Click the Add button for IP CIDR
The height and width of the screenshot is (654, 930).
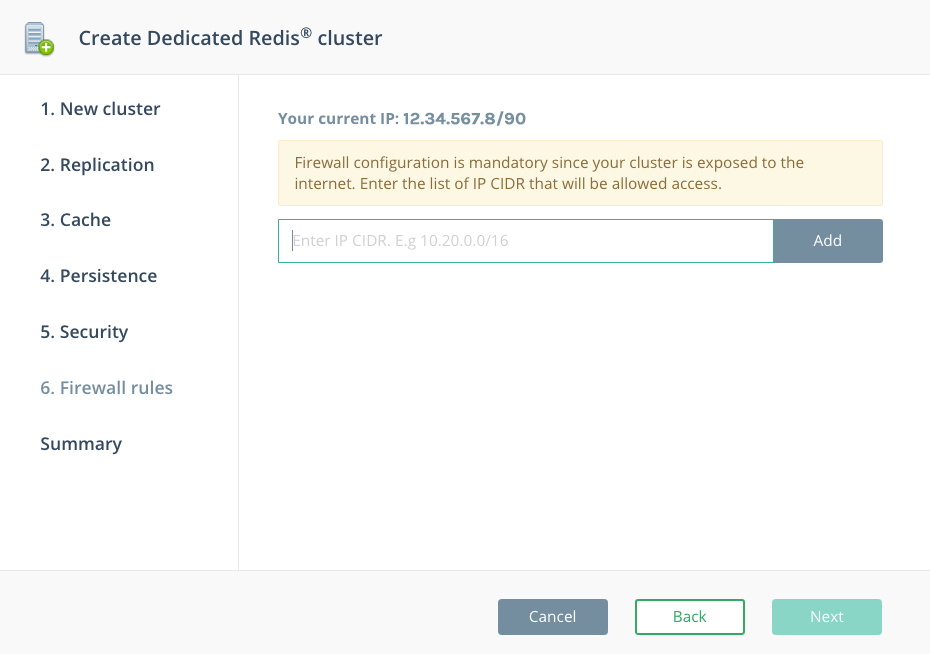point(828,241)
